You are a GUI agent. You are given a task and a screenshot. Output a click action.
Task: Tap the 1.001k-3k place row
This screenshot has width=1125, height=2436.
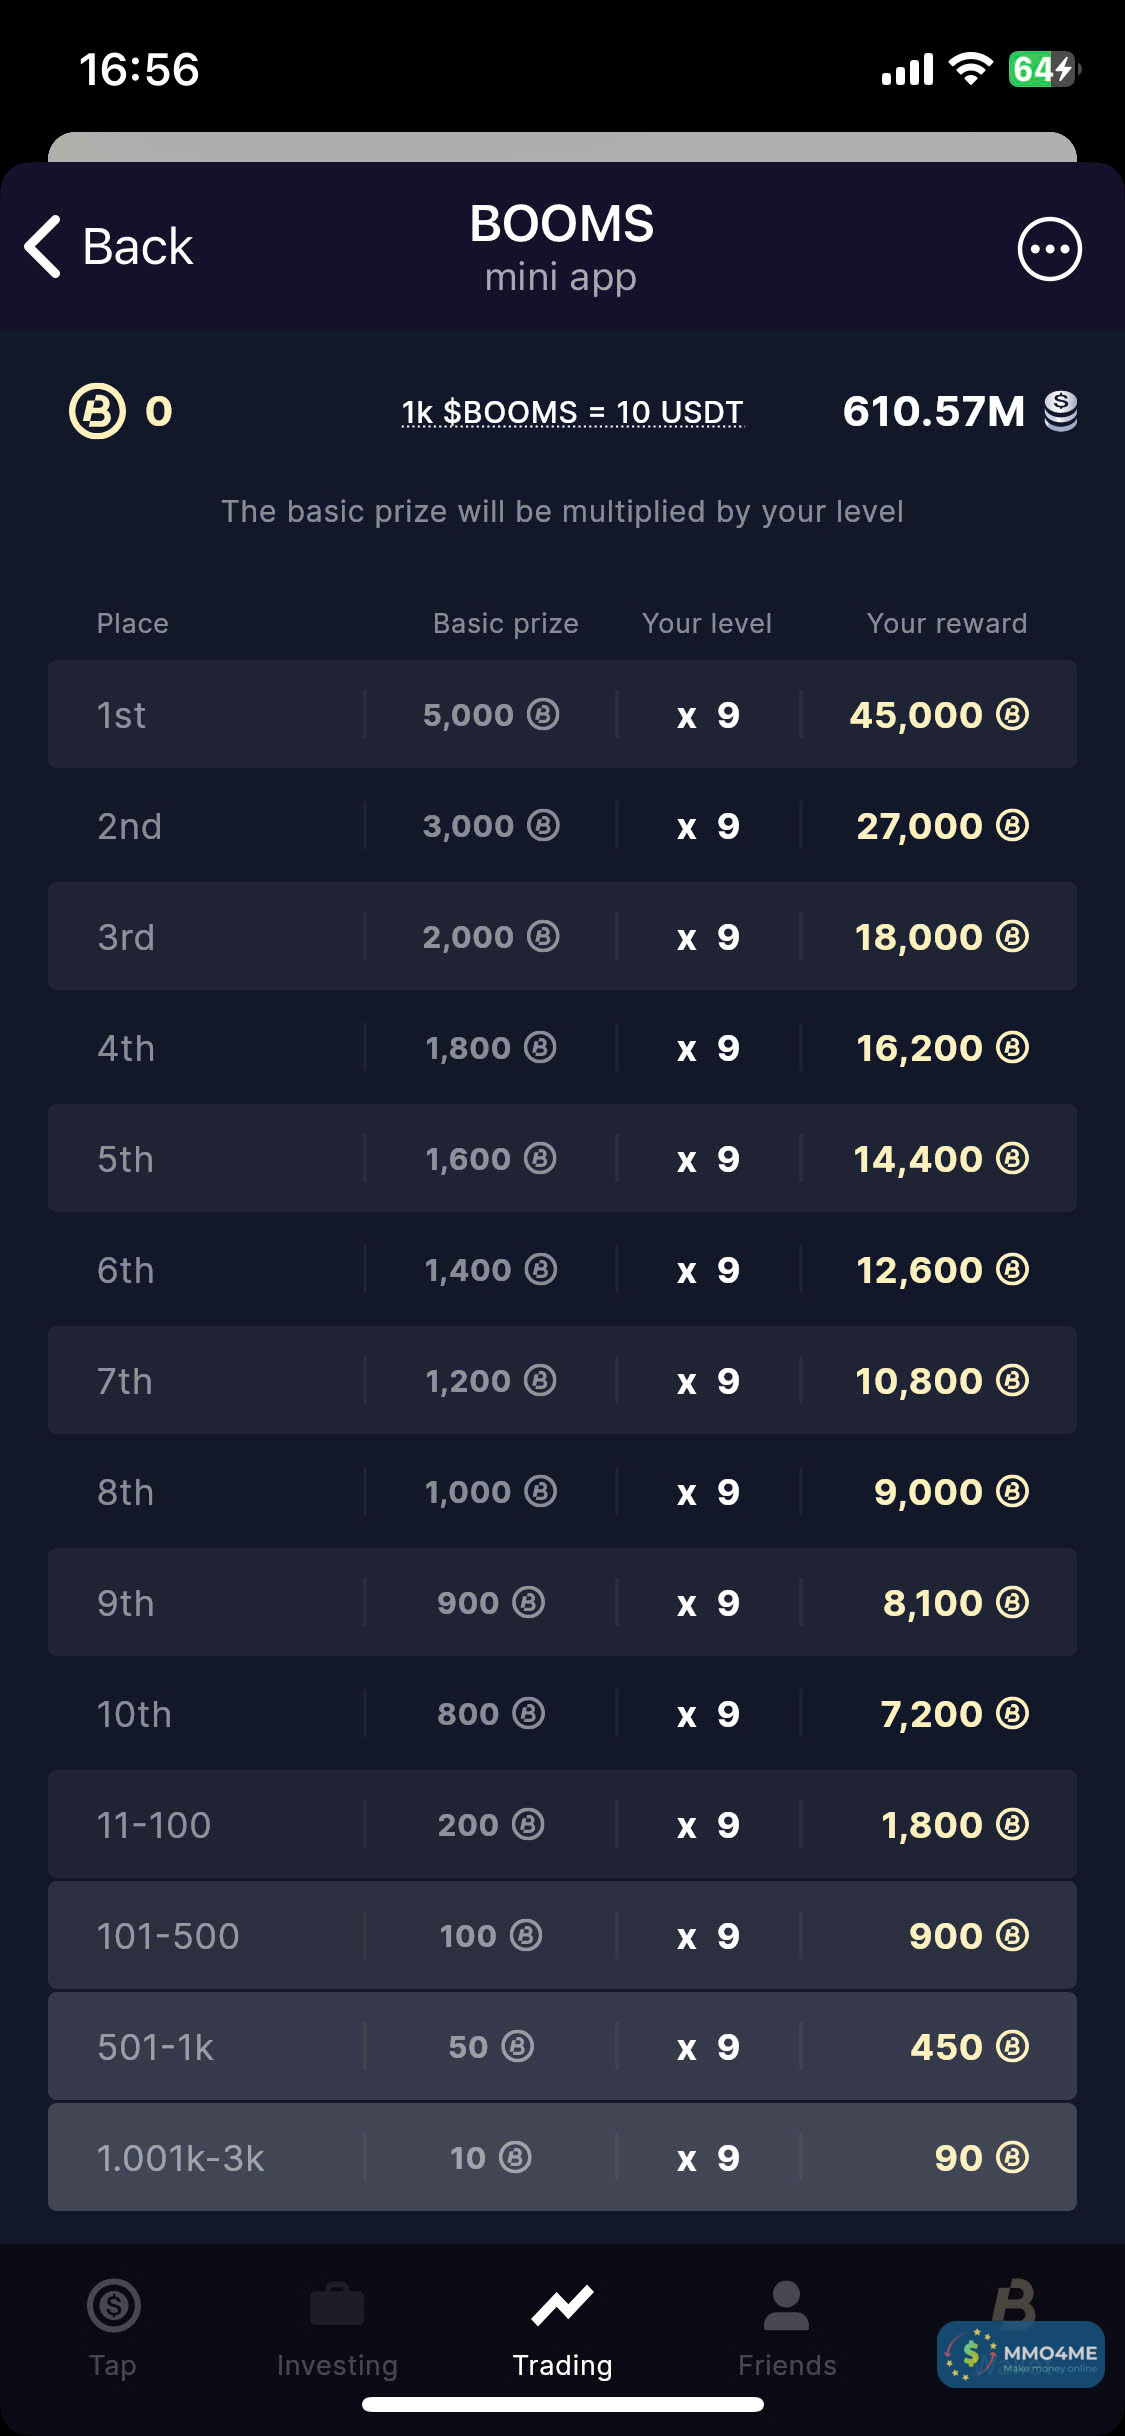[562, 2157]
